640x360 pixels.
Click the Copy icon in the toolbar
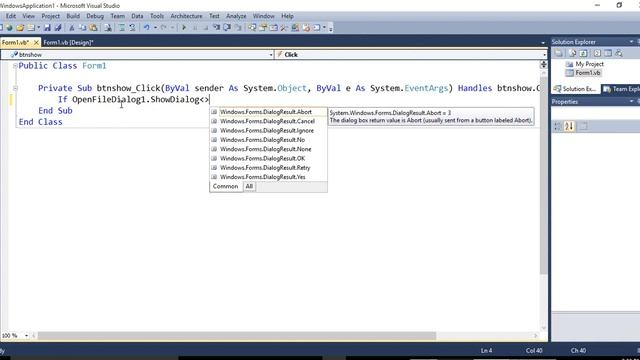(82, 28)
